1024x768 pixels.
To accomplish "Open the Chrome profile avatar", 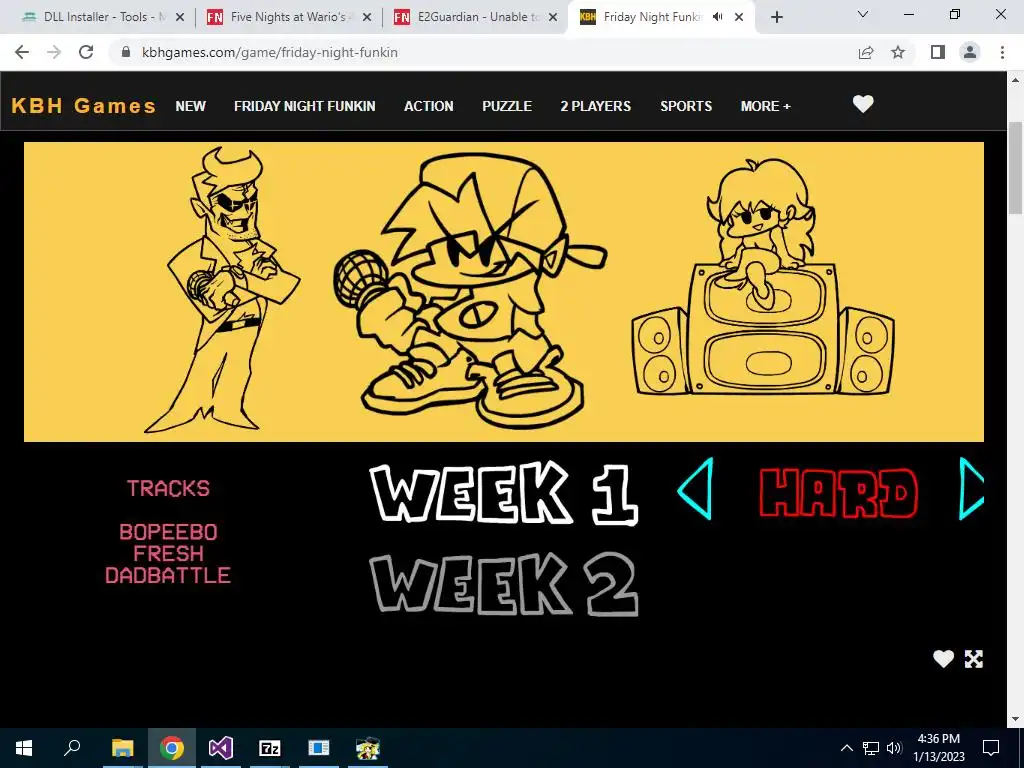I will (x=970, y=52).
